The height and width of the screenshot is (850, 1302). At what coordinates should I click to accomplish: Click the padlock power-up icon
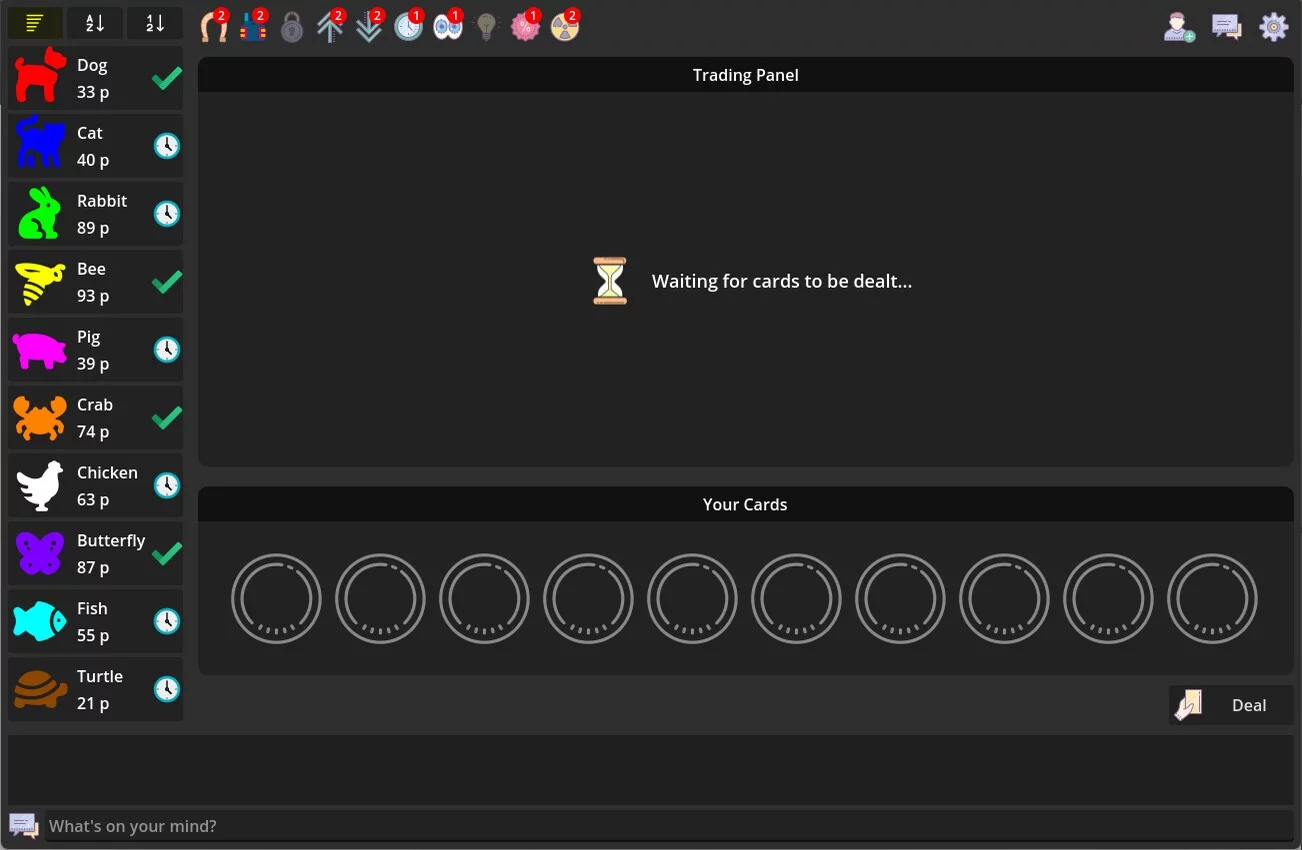tap(291, 27)
